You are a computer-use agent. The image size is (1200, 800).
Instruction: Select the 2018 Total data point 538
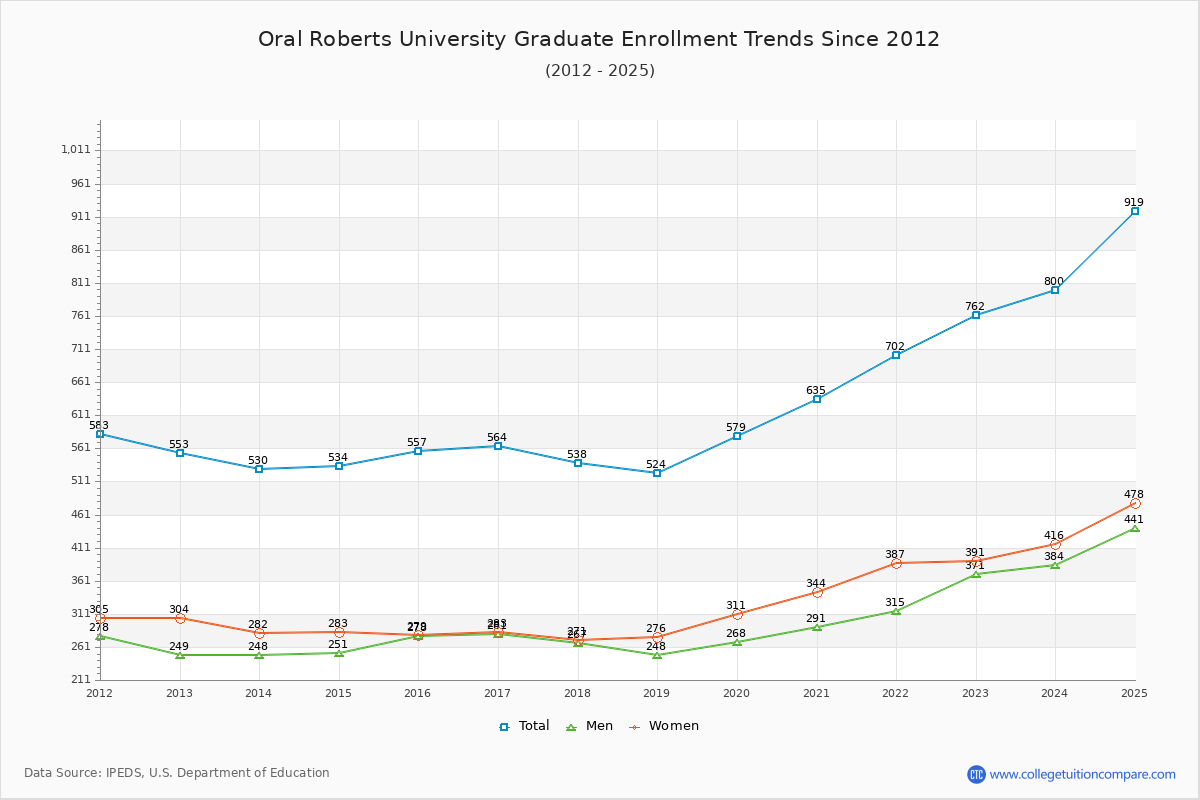(x=578, y=463)
